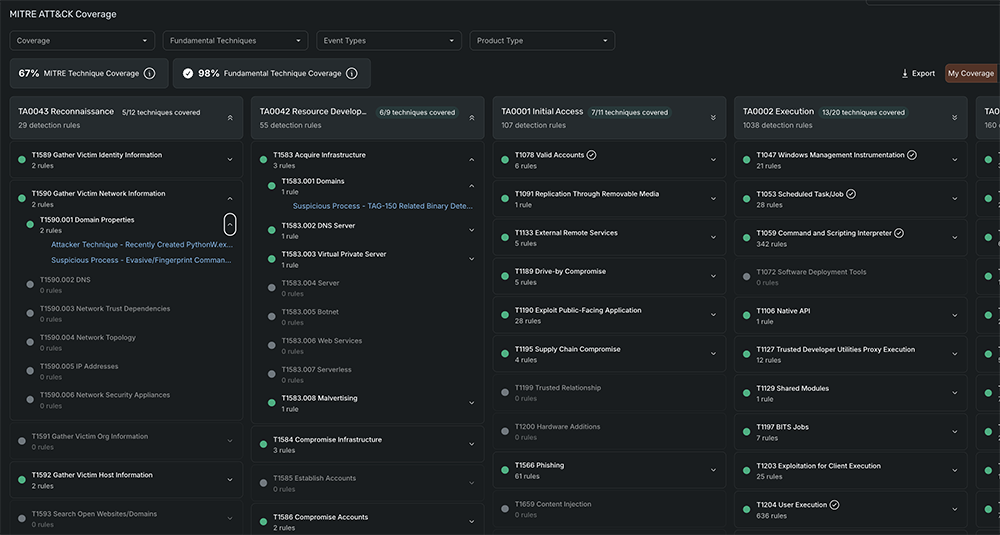The image size is (1000, 535).
Task: Click verified badge beside T1047 Windows Management Instrumentation
Action: (x=912, y=155)
